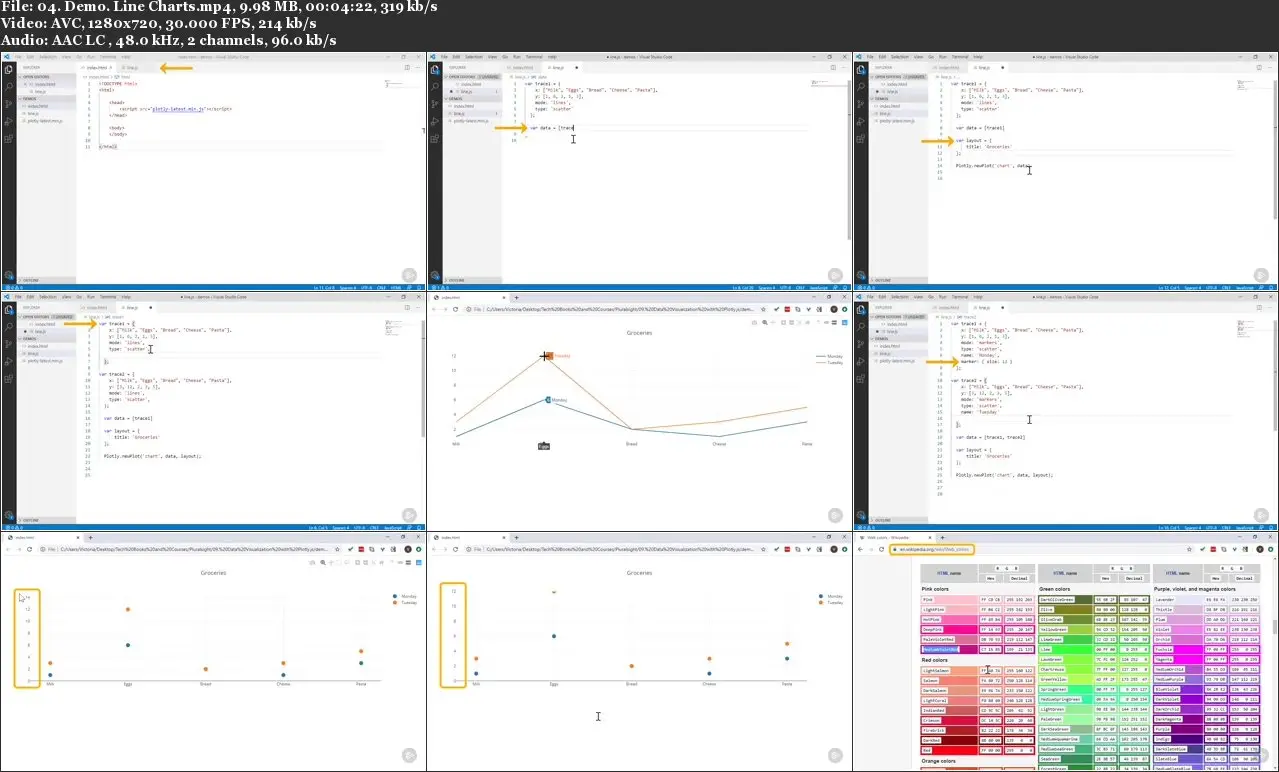Open Search in the markers-code VS Code window
Image resolution: width=1279 pixels, height=772 pixels.
pos(860,327)
